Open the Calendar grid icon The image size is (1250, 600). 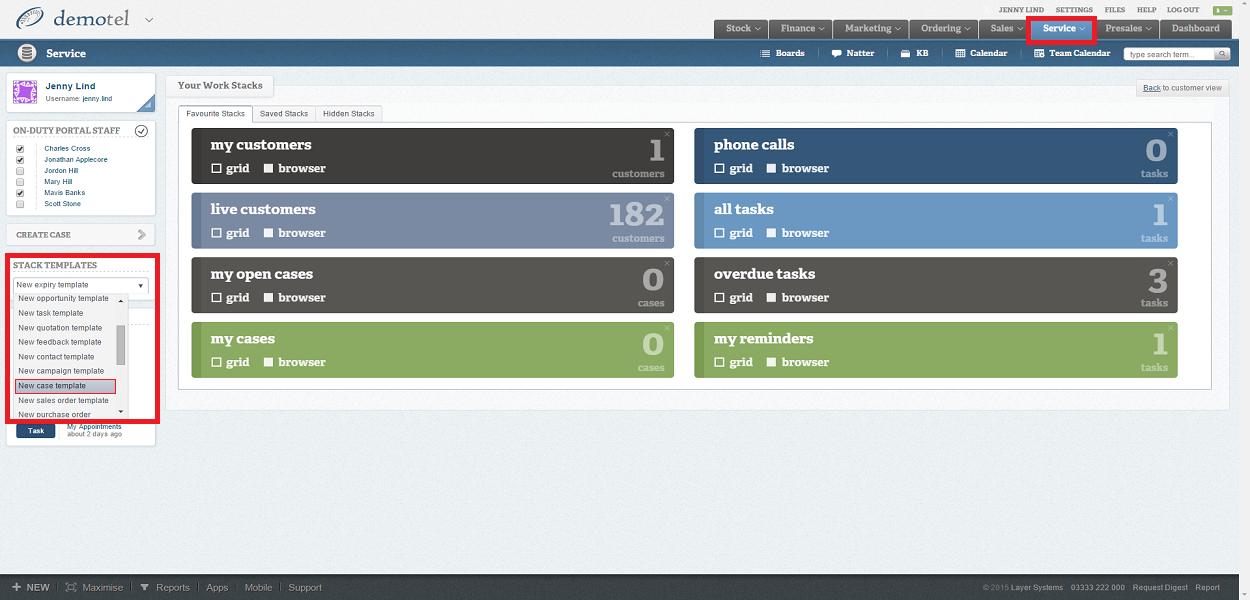click(x=960, y=53)
